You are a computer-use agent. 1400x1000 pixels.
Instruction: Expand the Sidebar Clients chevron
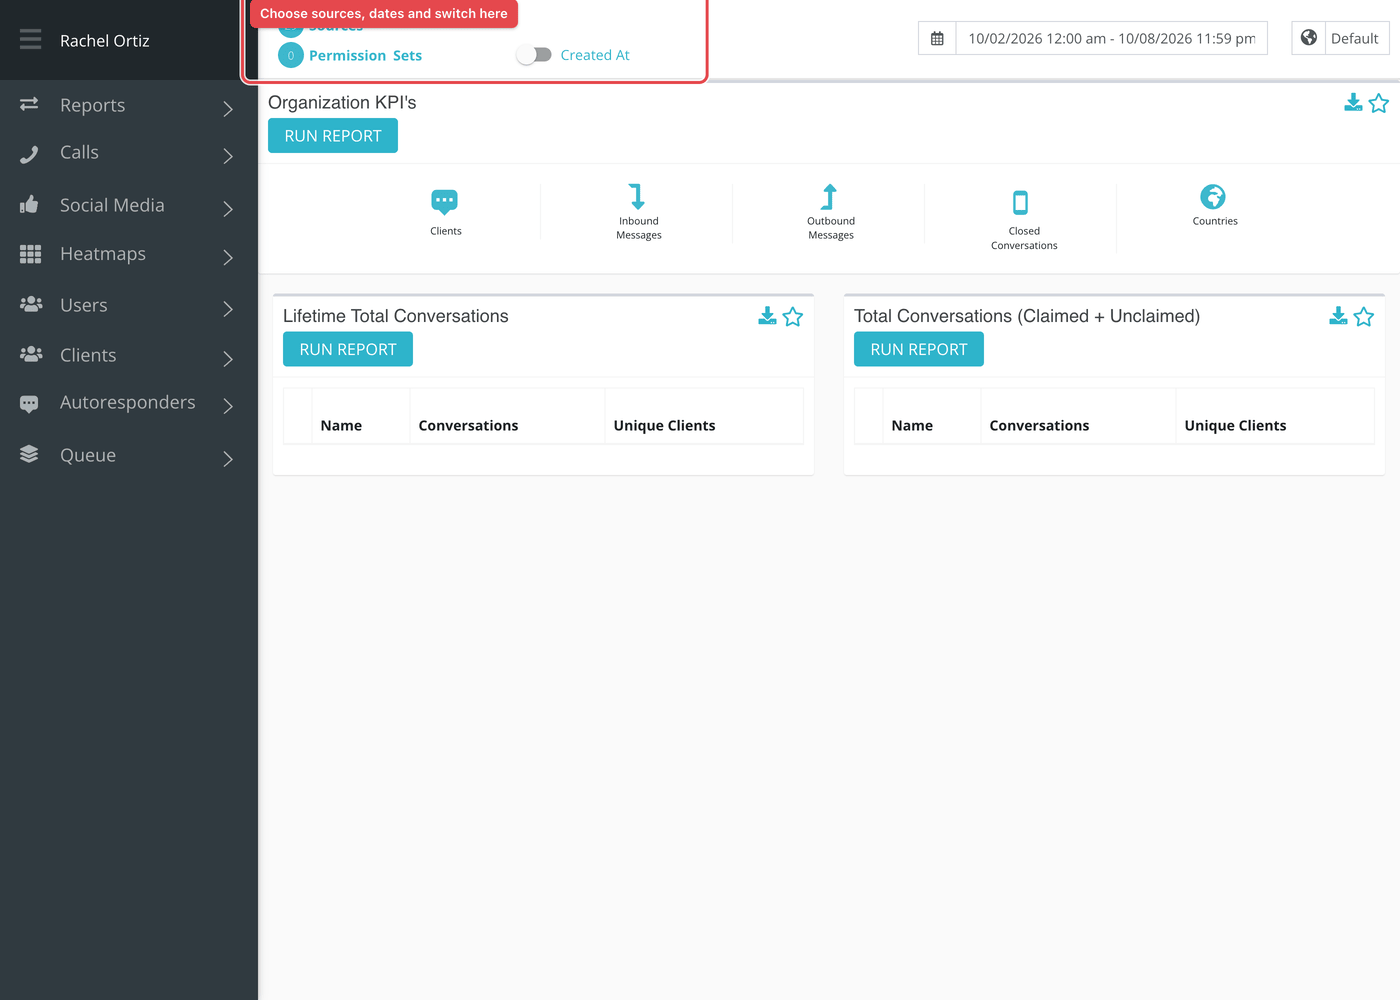click(228, 358)
